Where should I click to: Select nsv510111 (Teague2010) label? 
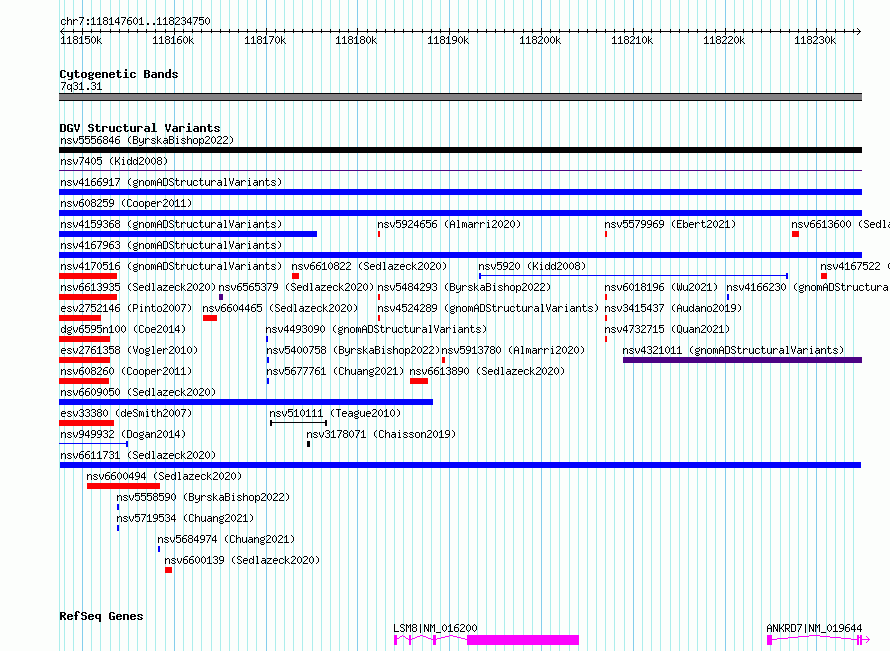pos(335,413)
